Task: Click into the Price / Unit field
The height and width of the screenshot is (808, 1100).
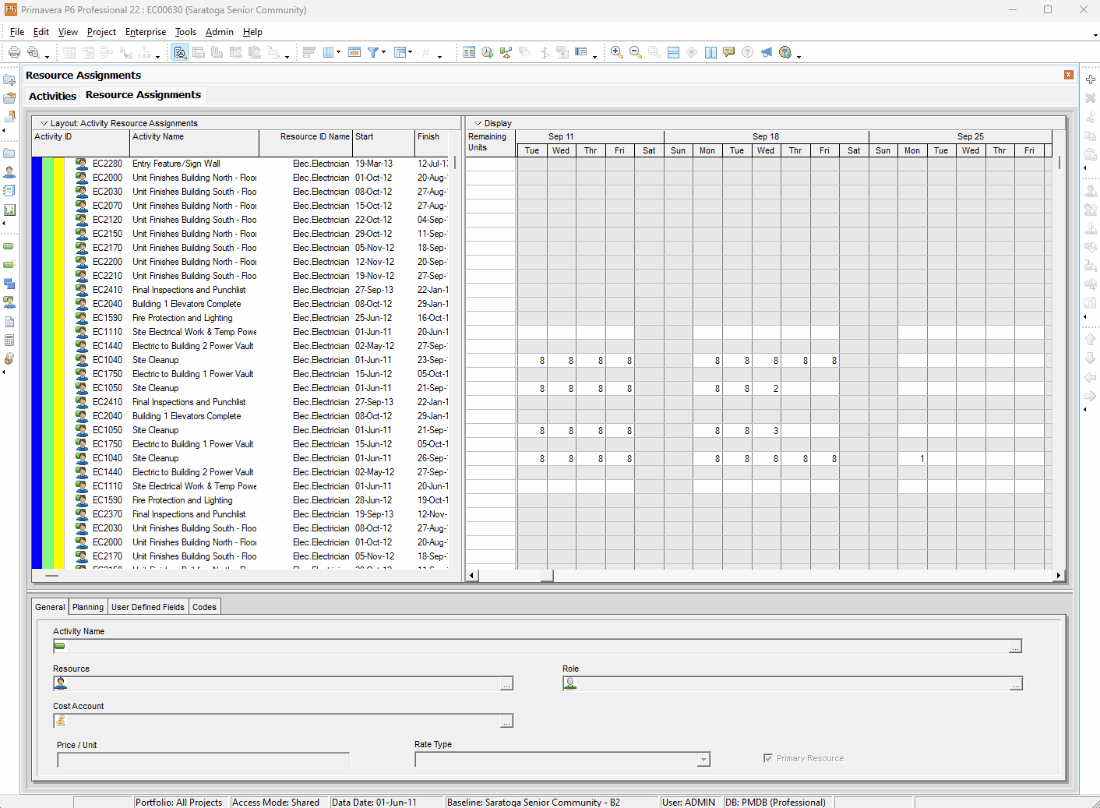Action: pyautogui.click(x=203, y=760)
